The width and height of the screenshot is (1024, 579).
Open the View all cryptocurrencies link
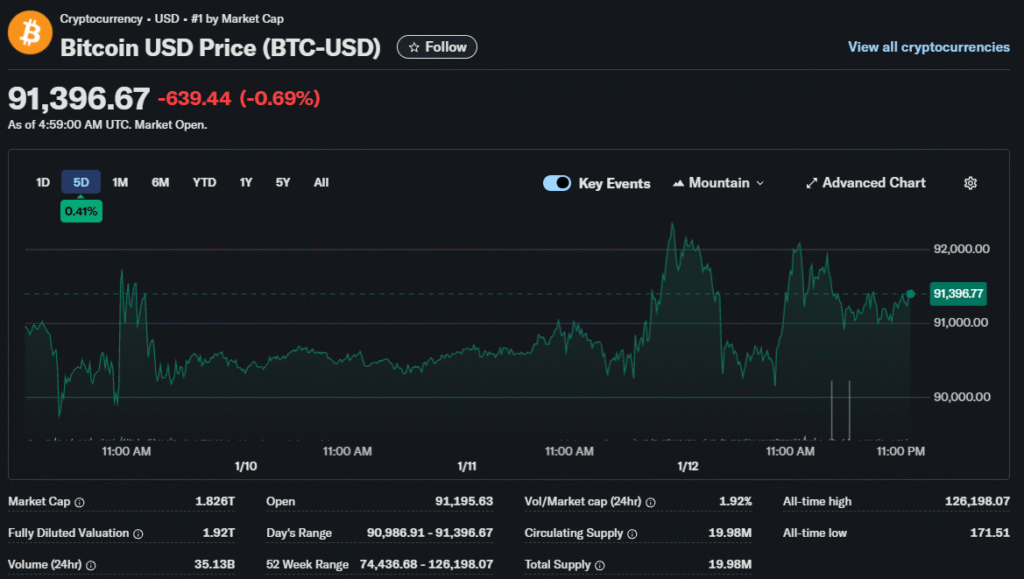pyautogui.click(x=928, y=47)
